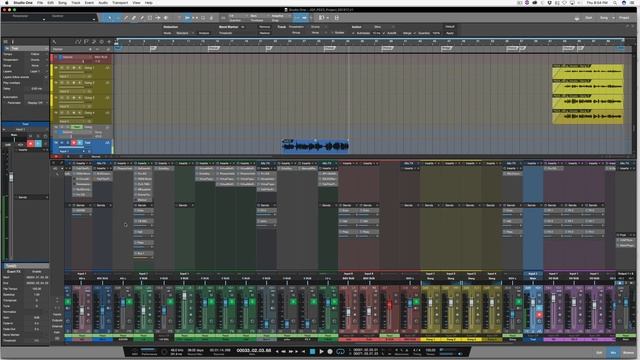Select the Listen tool in toolbar
Viewport: 640px width, 360px height.
coord(166,18)
